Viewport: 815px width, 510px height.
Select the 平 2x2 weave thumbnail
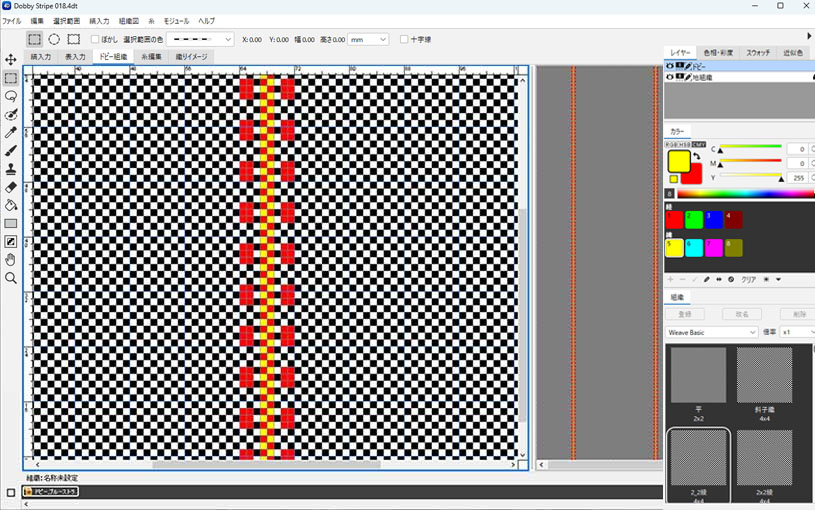click(699, 375)
